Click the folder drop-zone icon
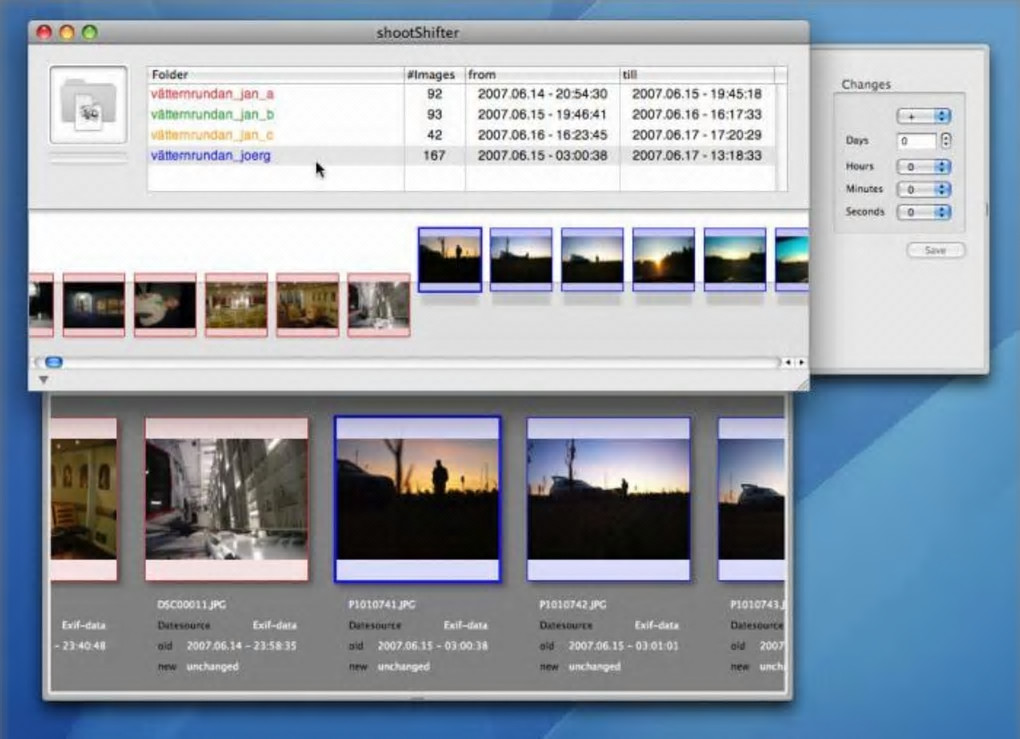The height and width of the screenshot is (739, 1020). pos(88,104)
